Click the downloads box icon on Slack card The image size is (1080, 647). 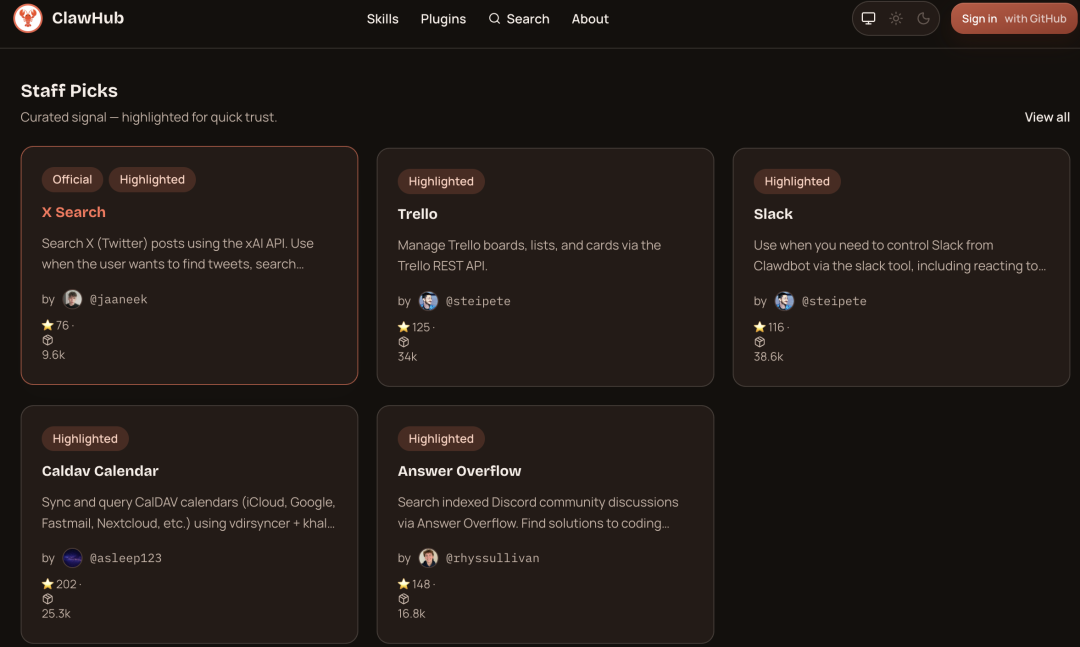click(x=760, y=342)
